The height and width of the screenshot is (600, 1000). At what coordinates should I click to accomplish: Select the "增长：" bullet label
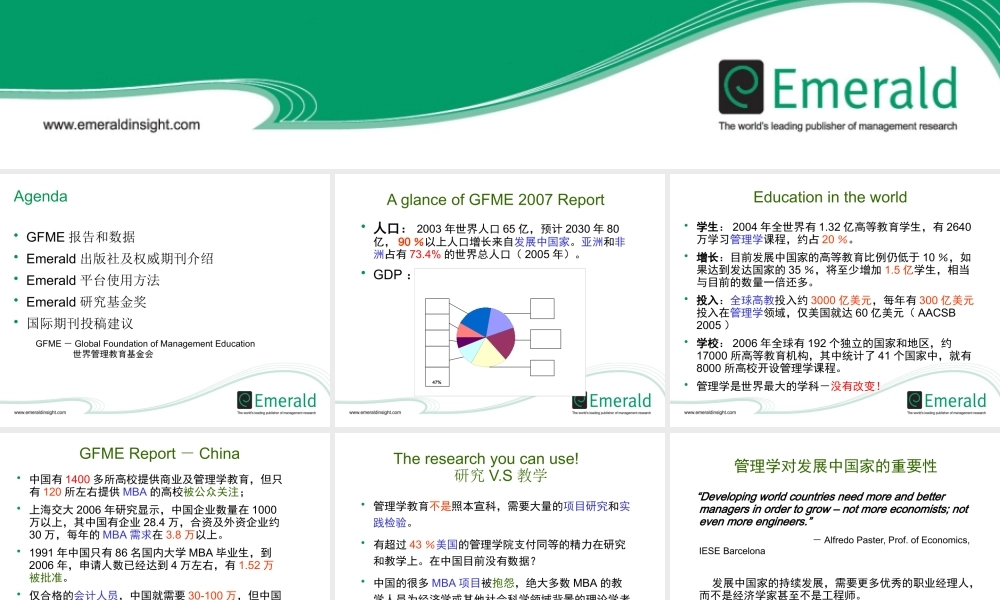tap(710, 258)
